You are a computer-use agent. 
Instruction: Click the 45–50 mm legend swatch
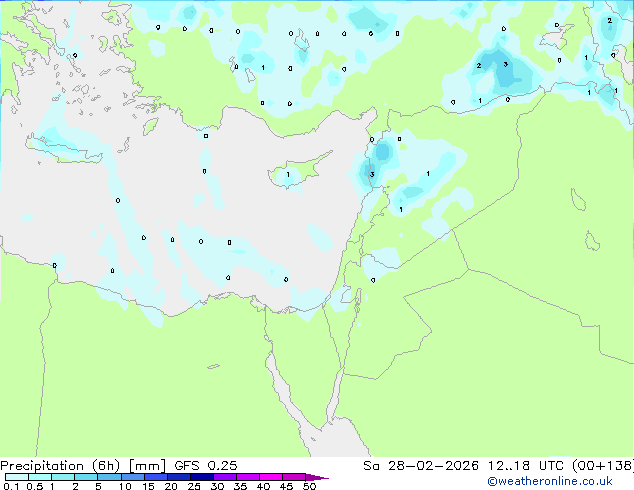tap(294, 477)
